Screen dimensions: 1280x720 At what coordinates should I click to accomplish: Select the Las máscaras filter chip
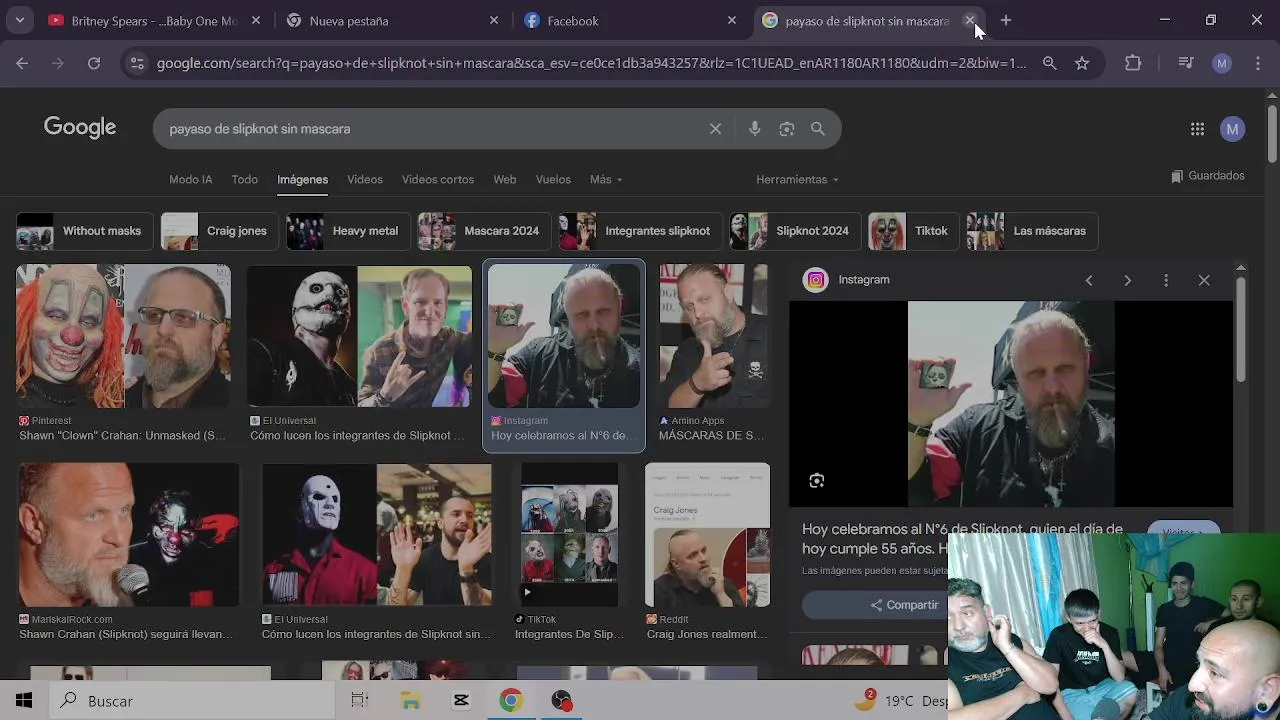1032,231
